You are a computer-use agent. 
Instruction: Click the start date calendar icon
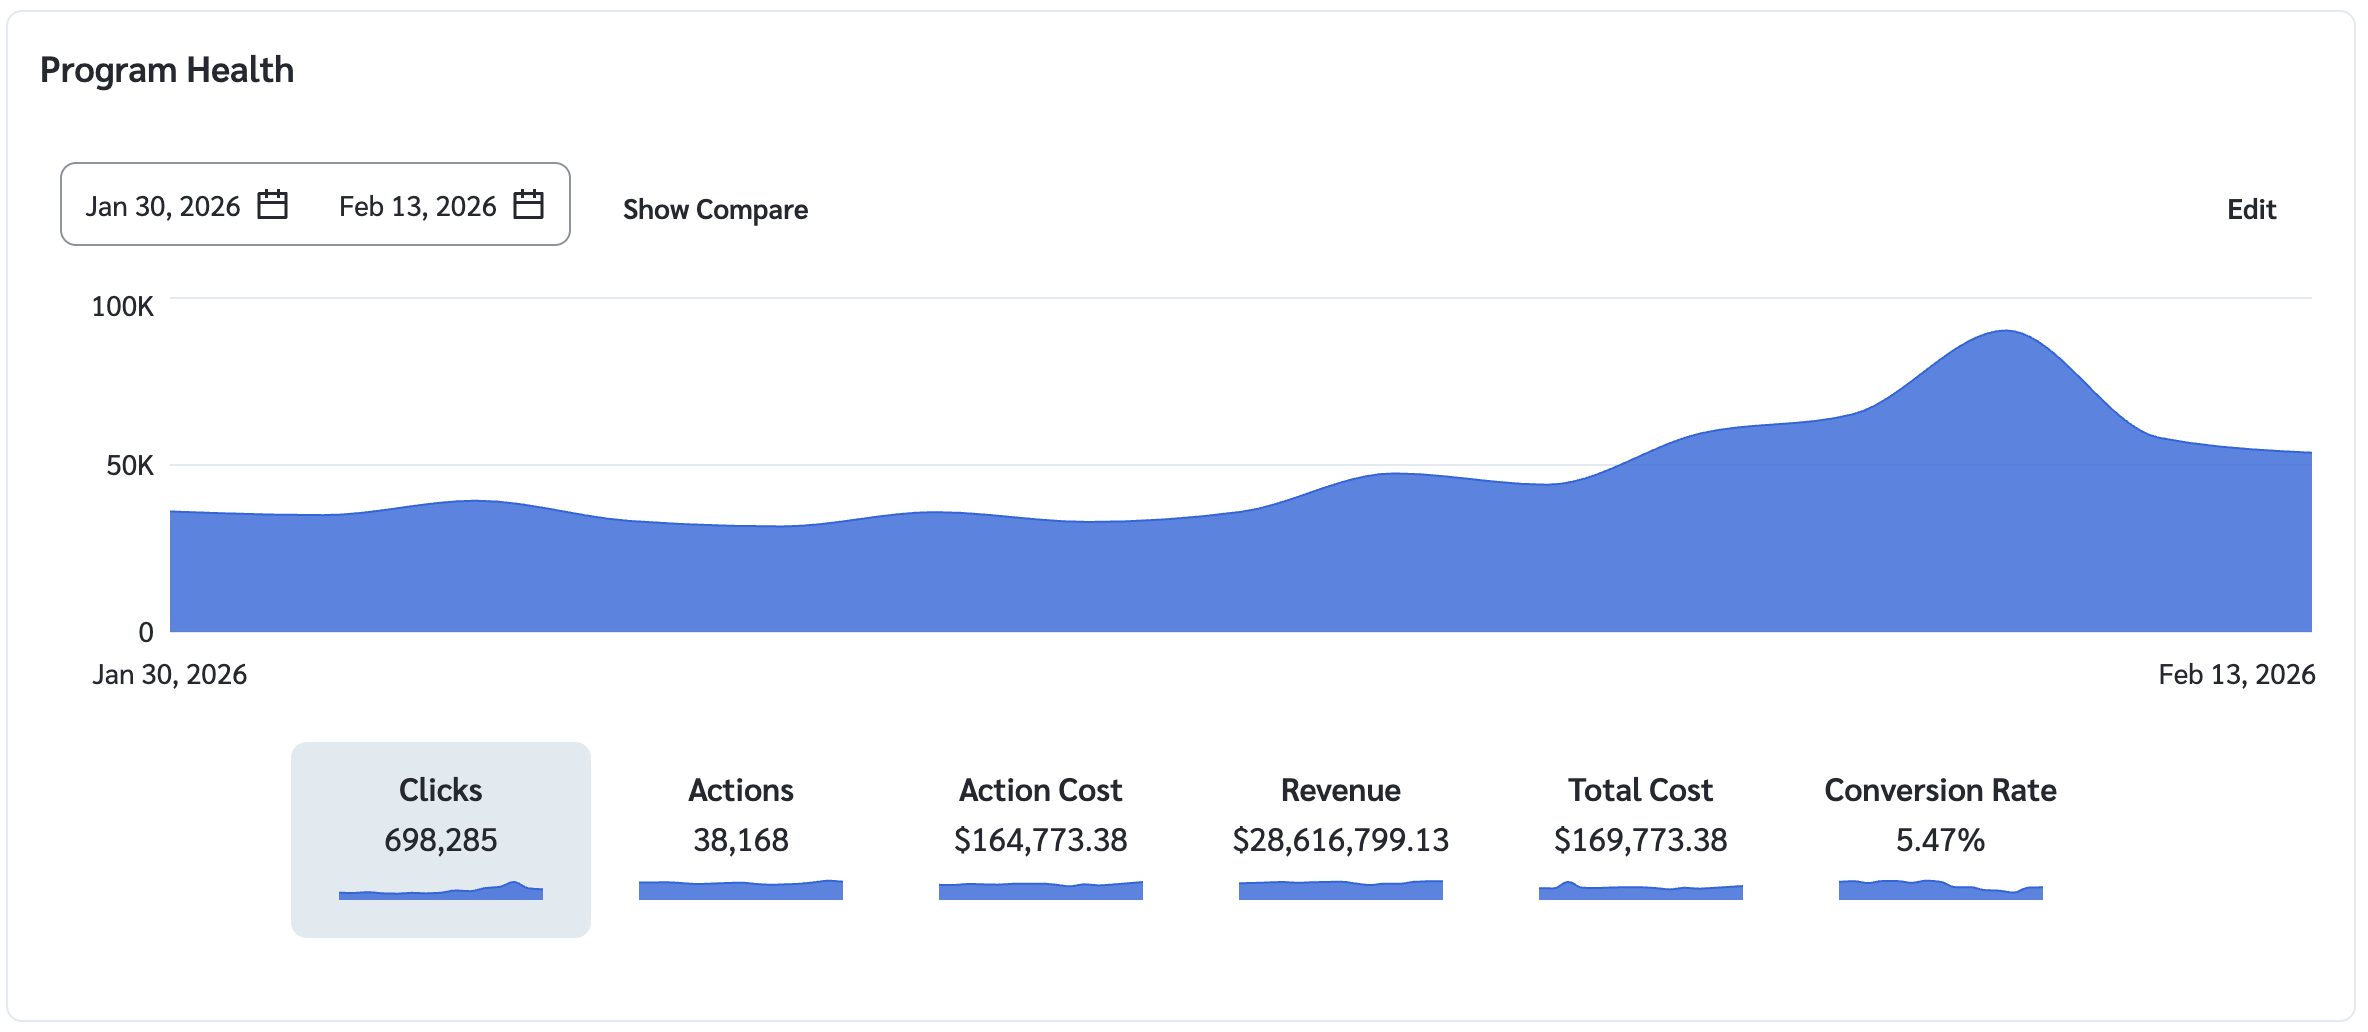272,205
